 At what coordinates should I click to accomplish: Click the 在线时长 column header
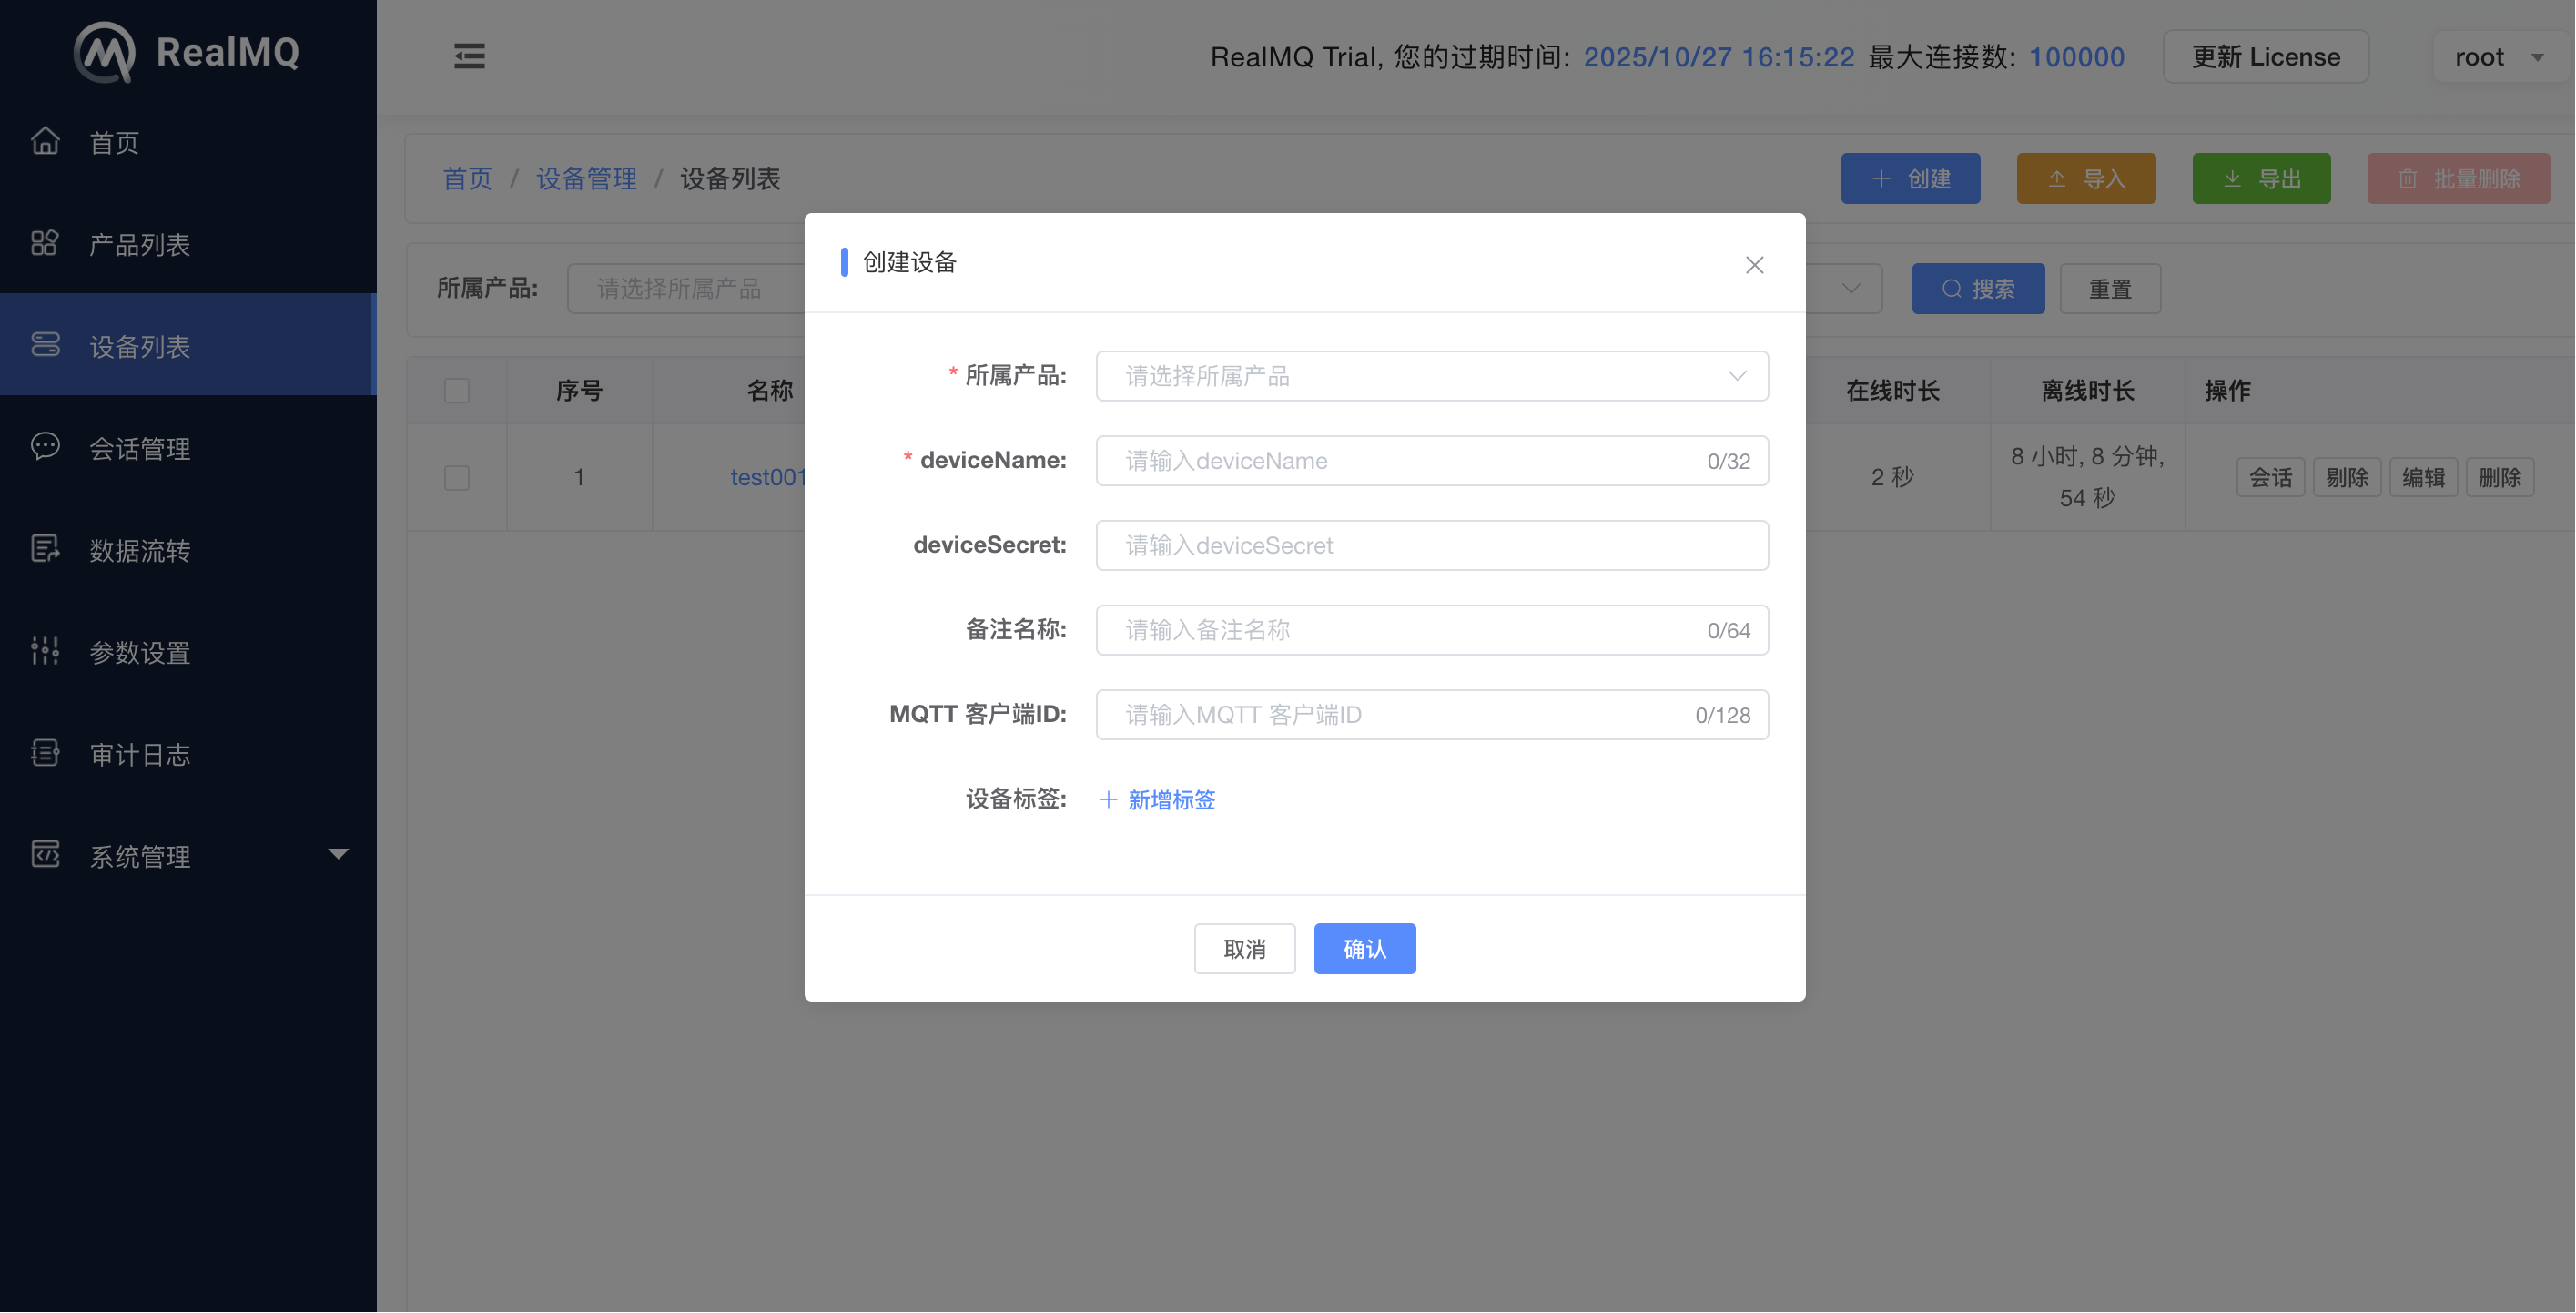point(1892,391)
